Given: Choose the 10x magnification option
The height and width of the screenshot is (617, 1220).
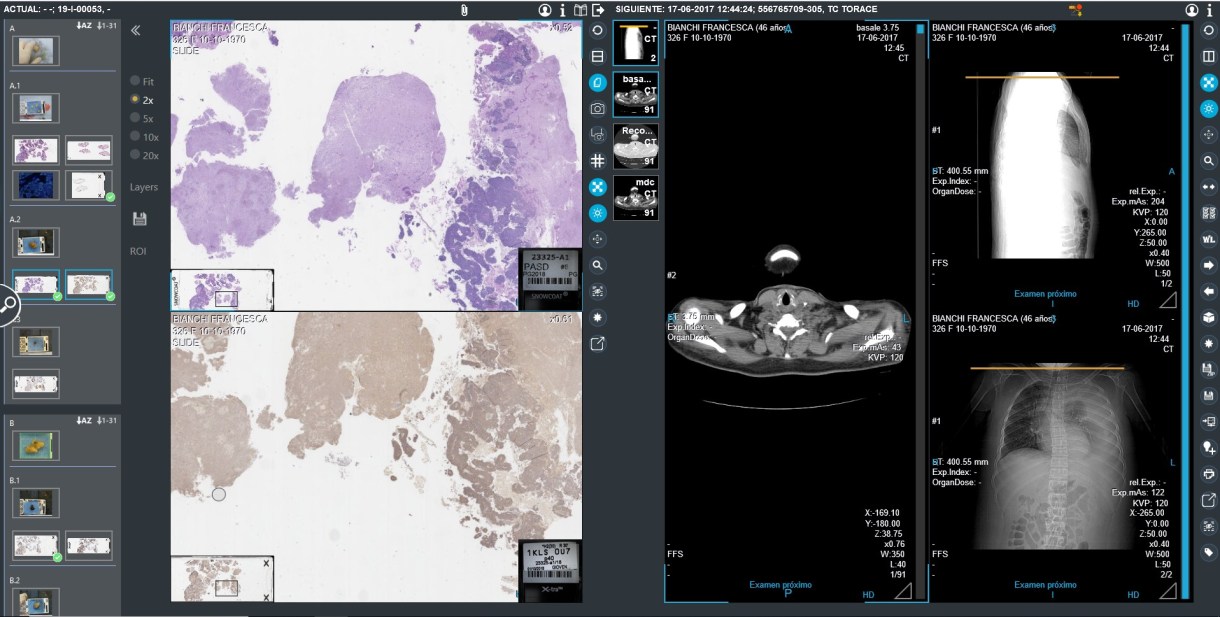Looking at the screenshot, I should click(x=135, y=136).
